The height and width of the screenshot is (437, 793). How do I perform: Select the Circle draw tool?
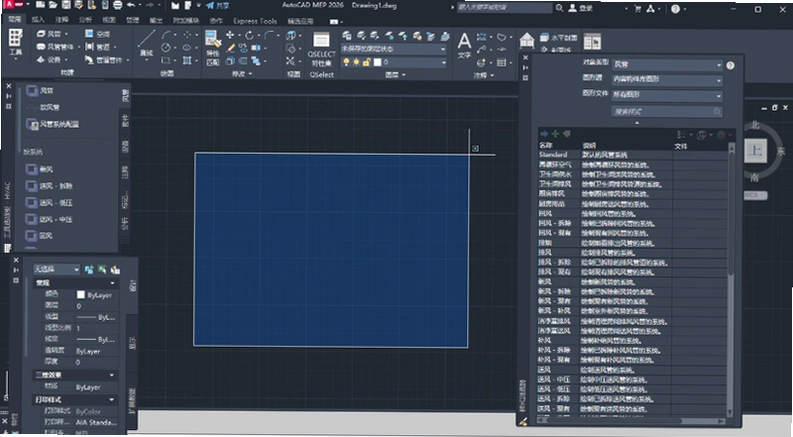[x=166, y=48]
